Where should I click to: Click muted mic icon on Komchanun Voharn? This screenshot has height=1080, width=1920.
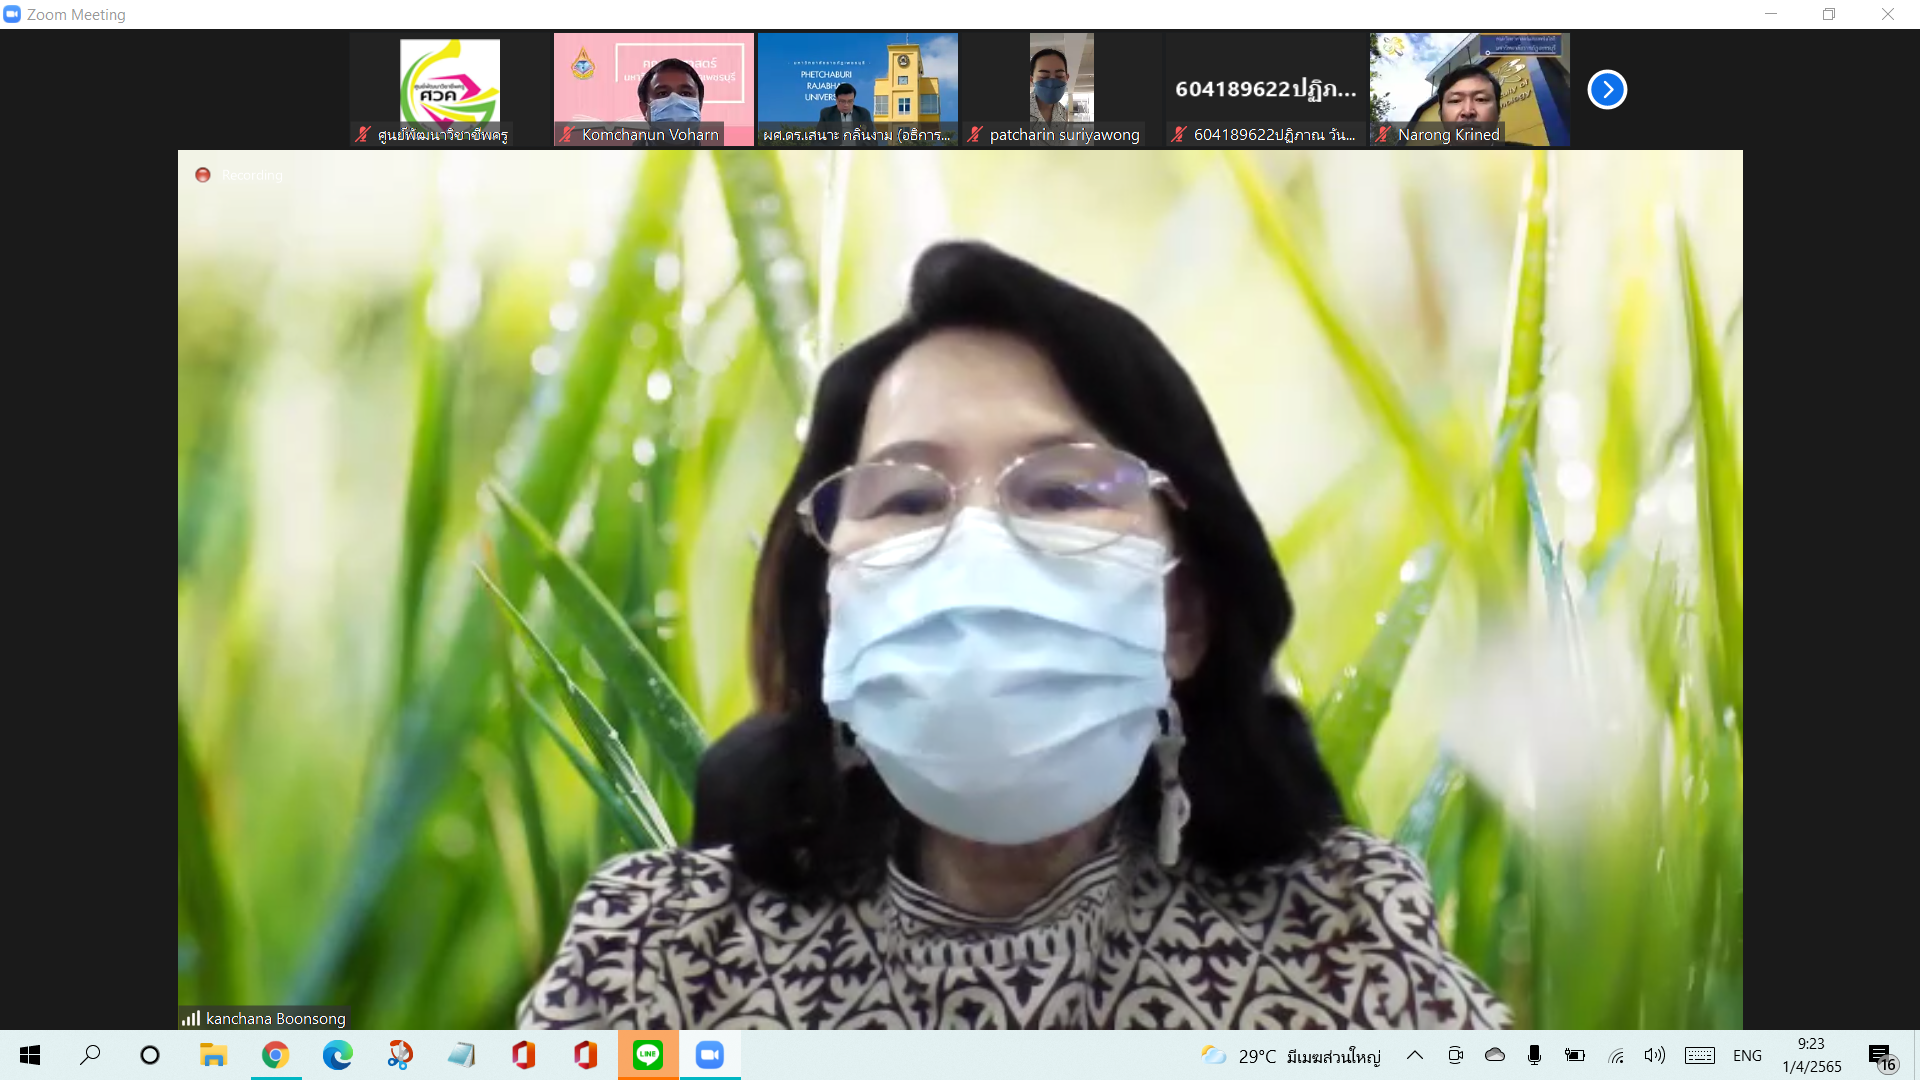[567, 134]
